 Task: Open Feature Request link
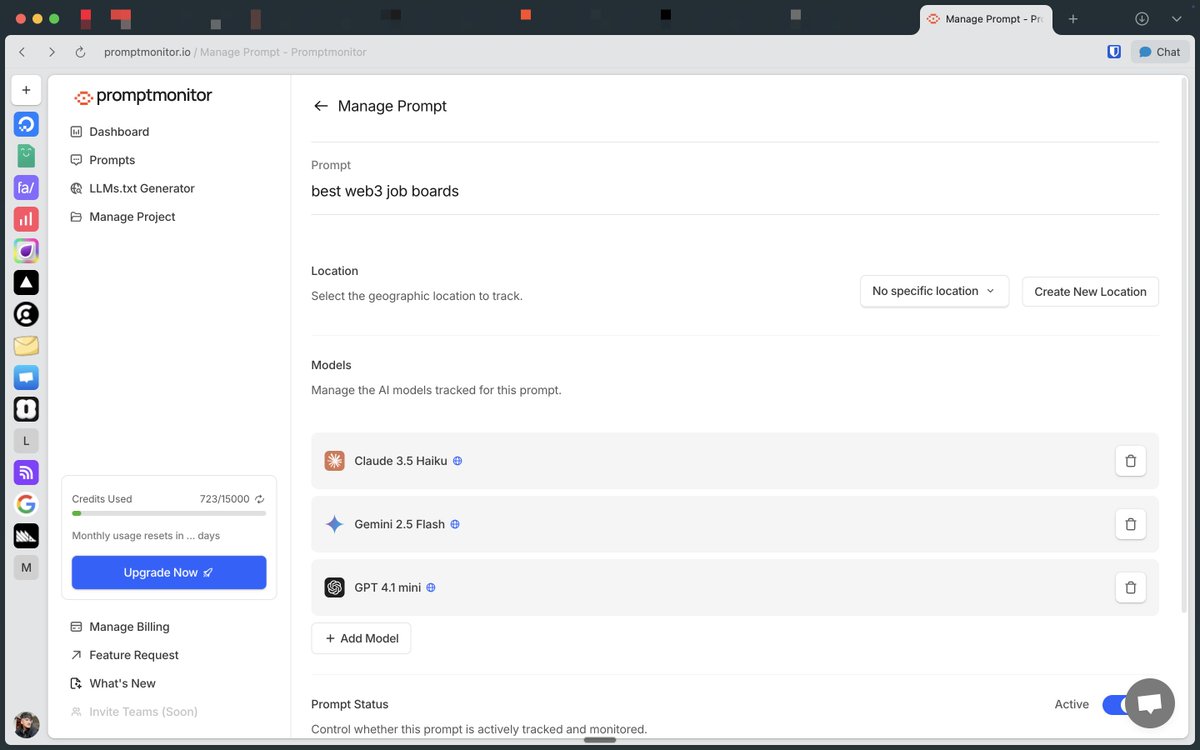tap(125, 655)
